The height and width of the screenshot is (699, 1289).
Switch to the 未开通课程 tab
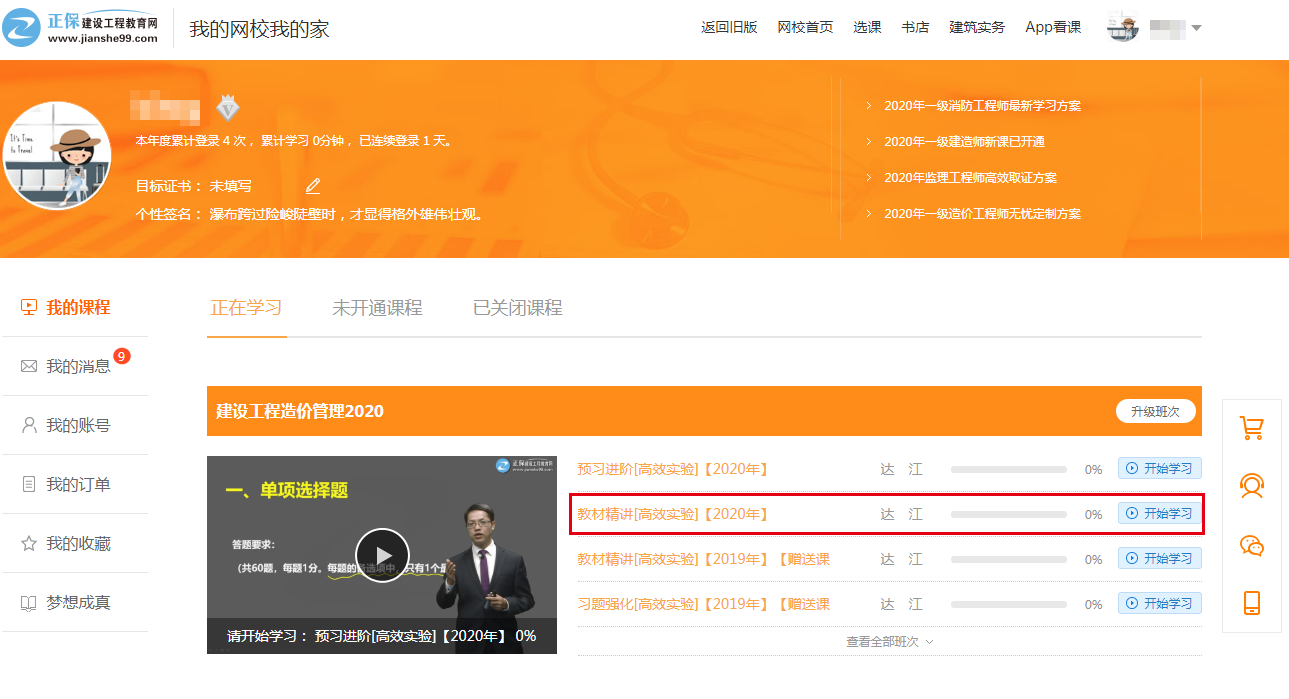tap(377, 308)
